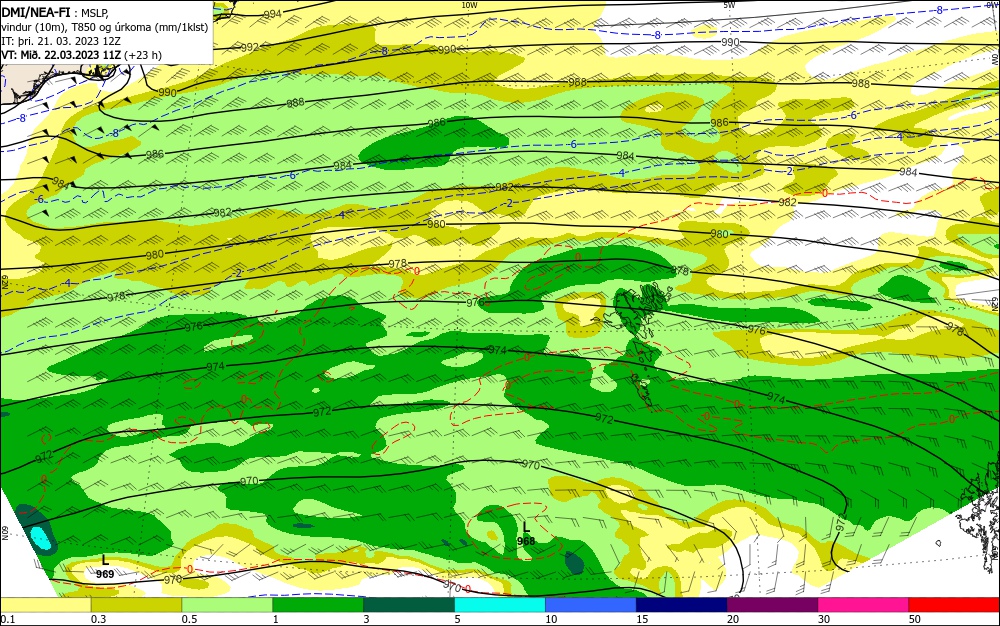
Task: Click the IT: þri. 21. 03. 2023 12Z line
Action: (61, 41)
